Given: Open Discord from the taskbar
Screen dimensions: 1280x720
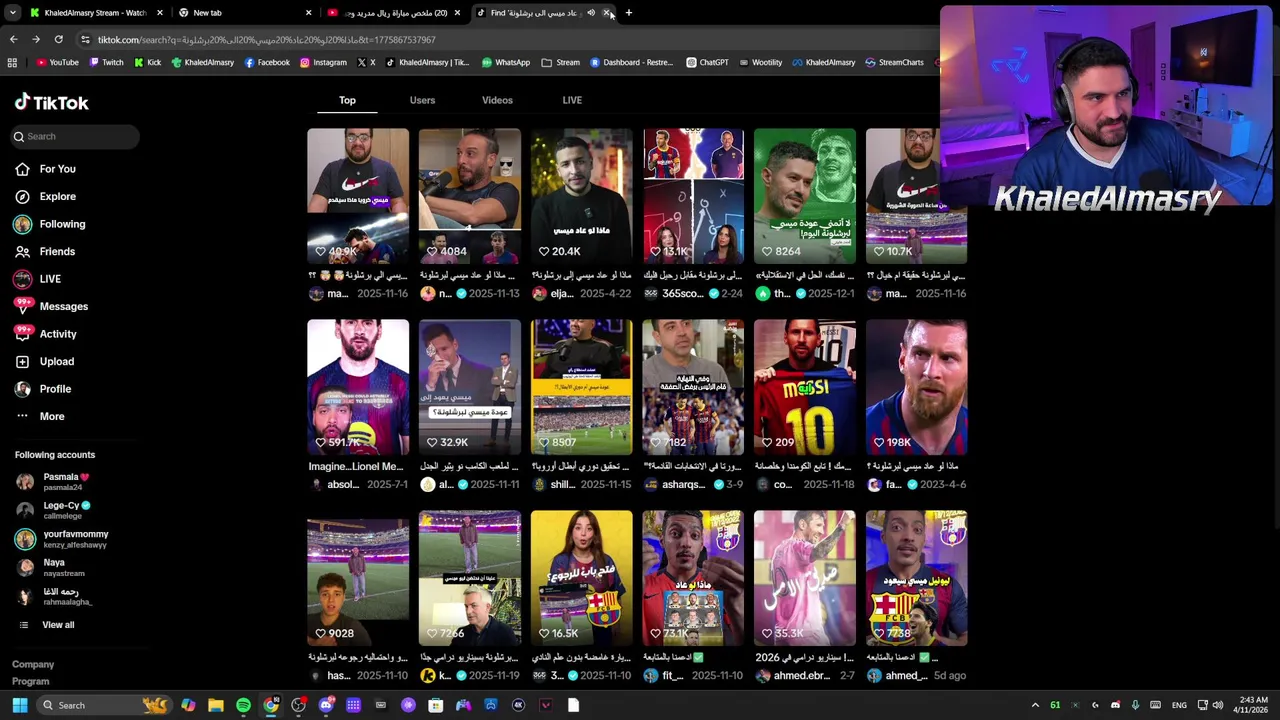Looking at the screenshot, I should pyautogui.click(x=326, y=705).
